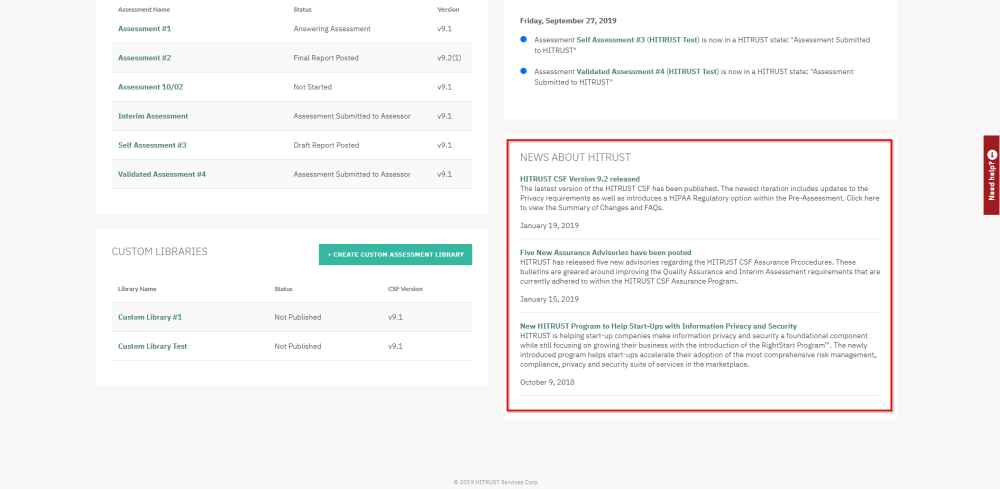Viewport: 1000px width, 489px height.
Task: Click the Assessment Name column header
Action: [144, 10]
